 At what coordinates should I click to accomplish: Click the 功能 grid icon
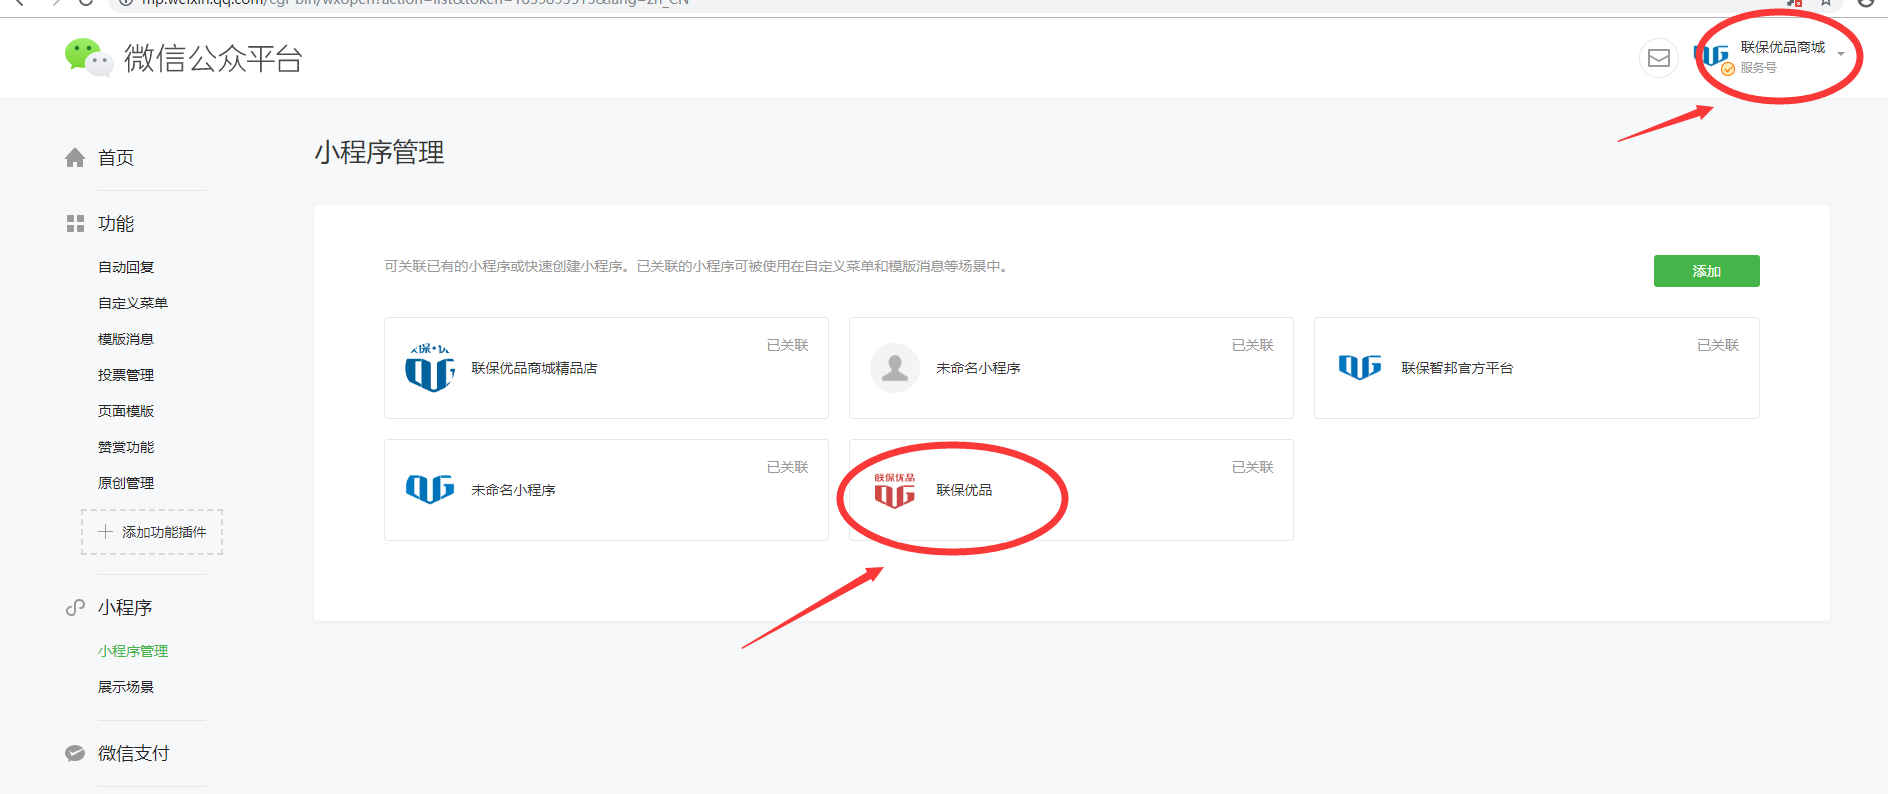pos(75,224)
